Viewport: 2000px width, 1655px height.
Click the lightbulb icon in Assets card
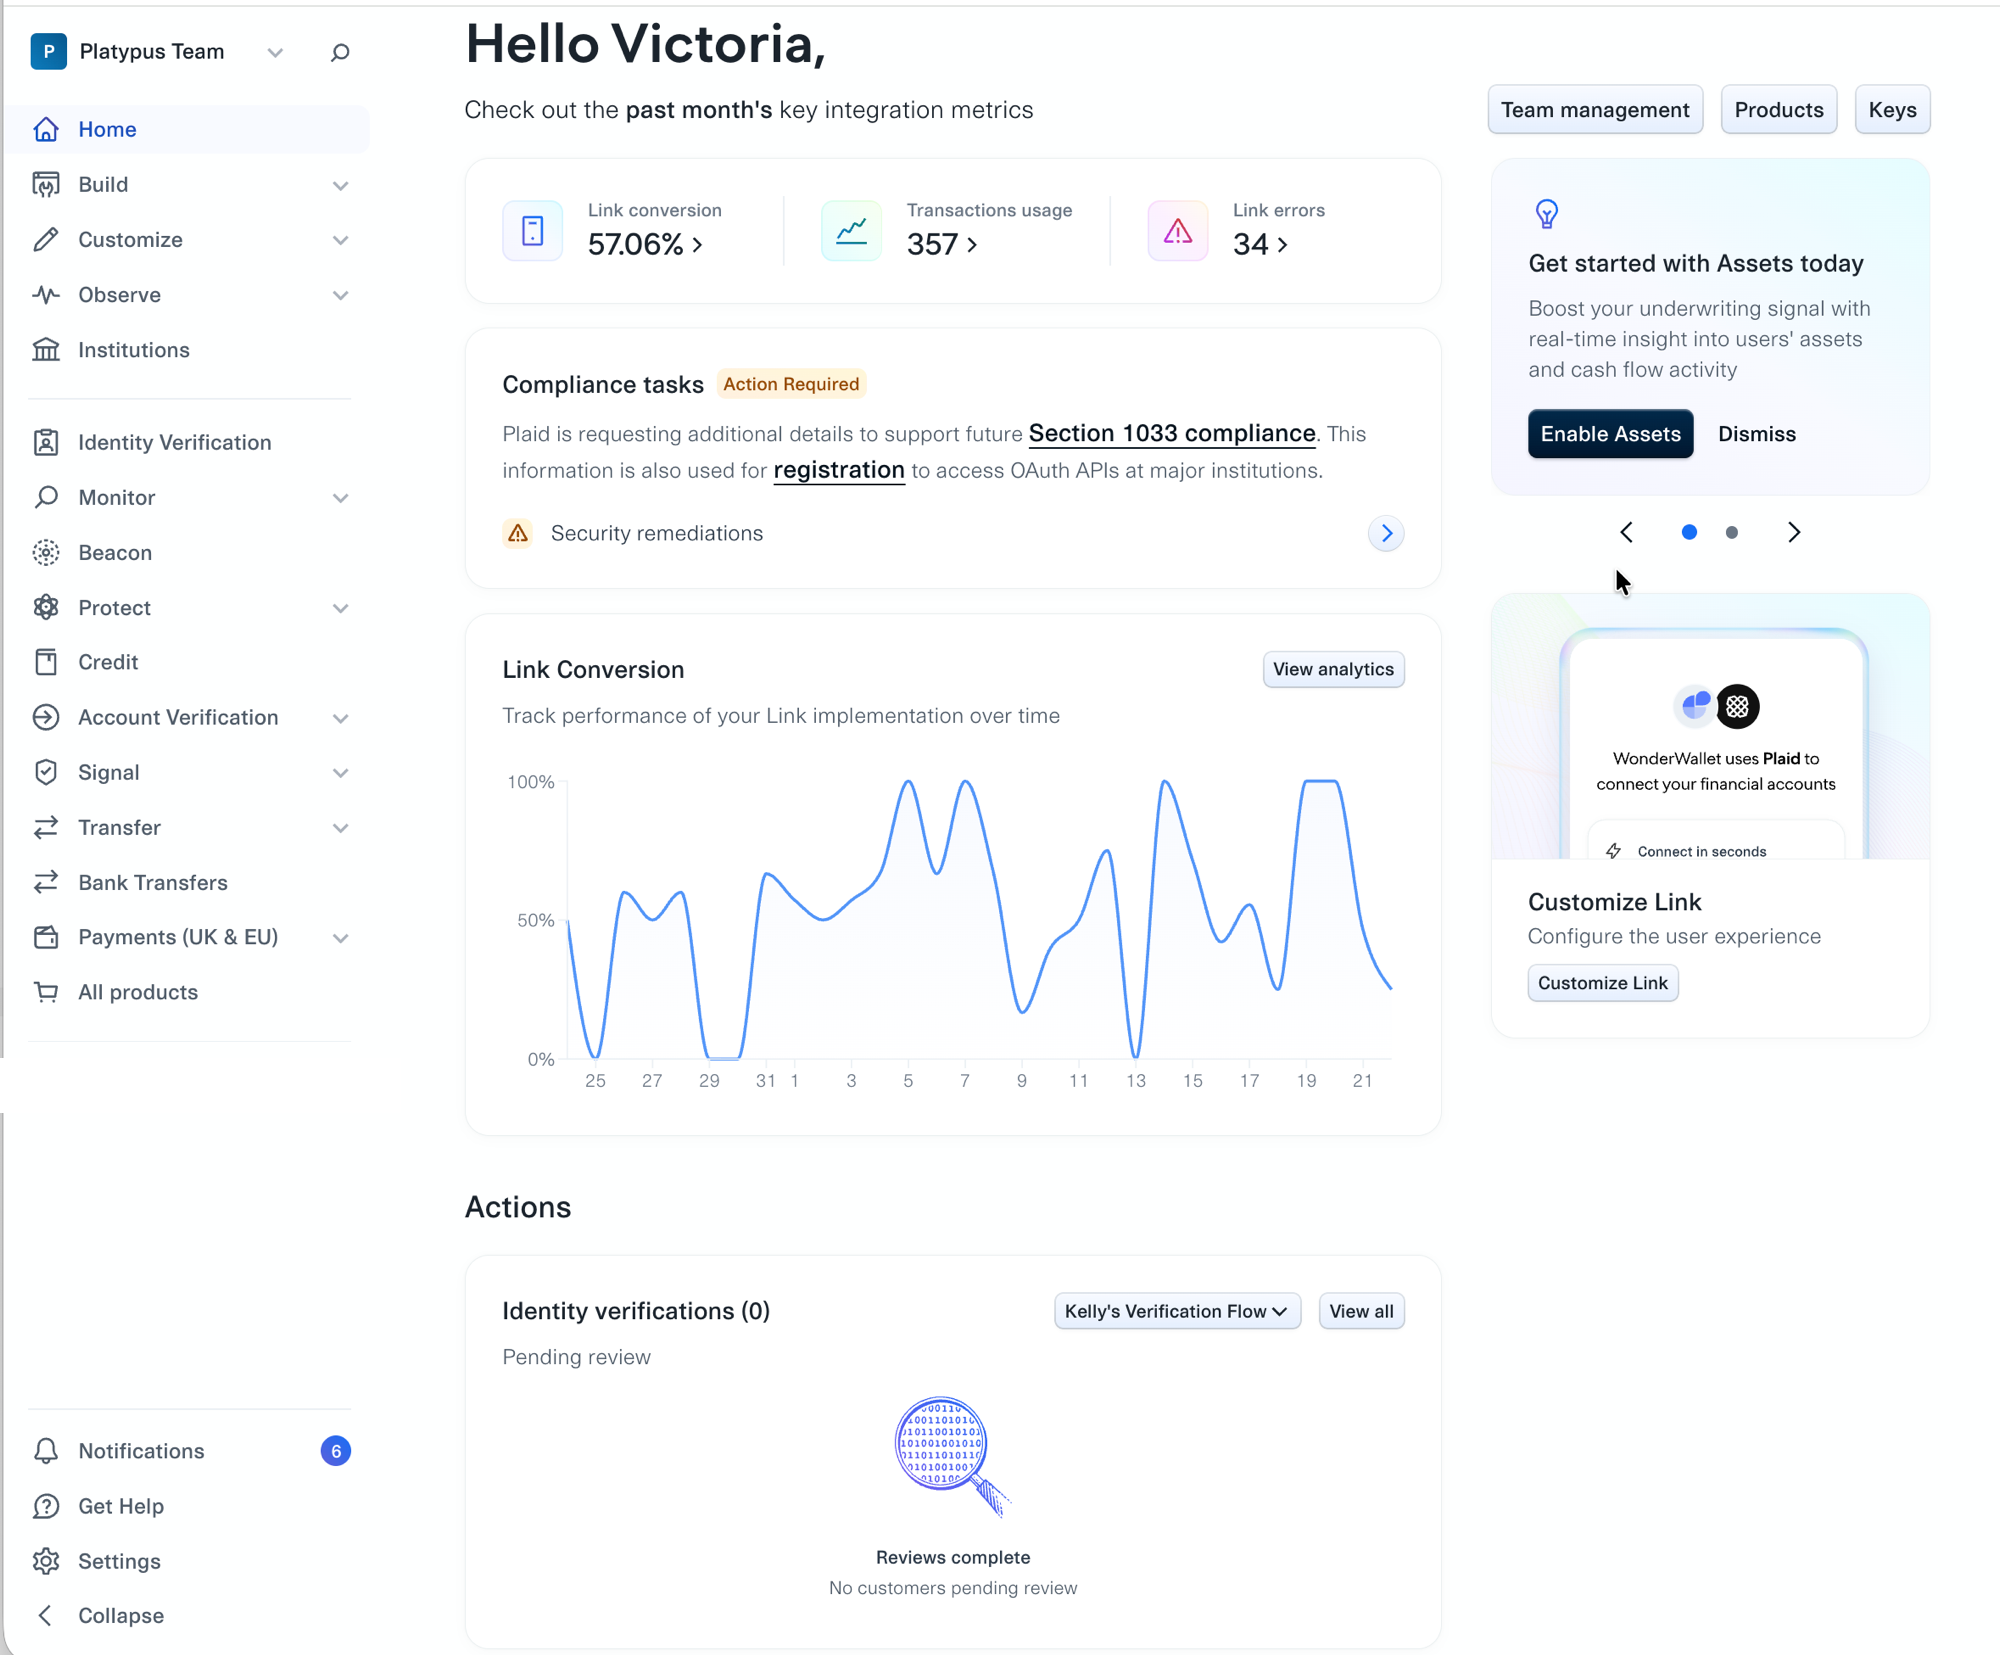(1546, 213)
